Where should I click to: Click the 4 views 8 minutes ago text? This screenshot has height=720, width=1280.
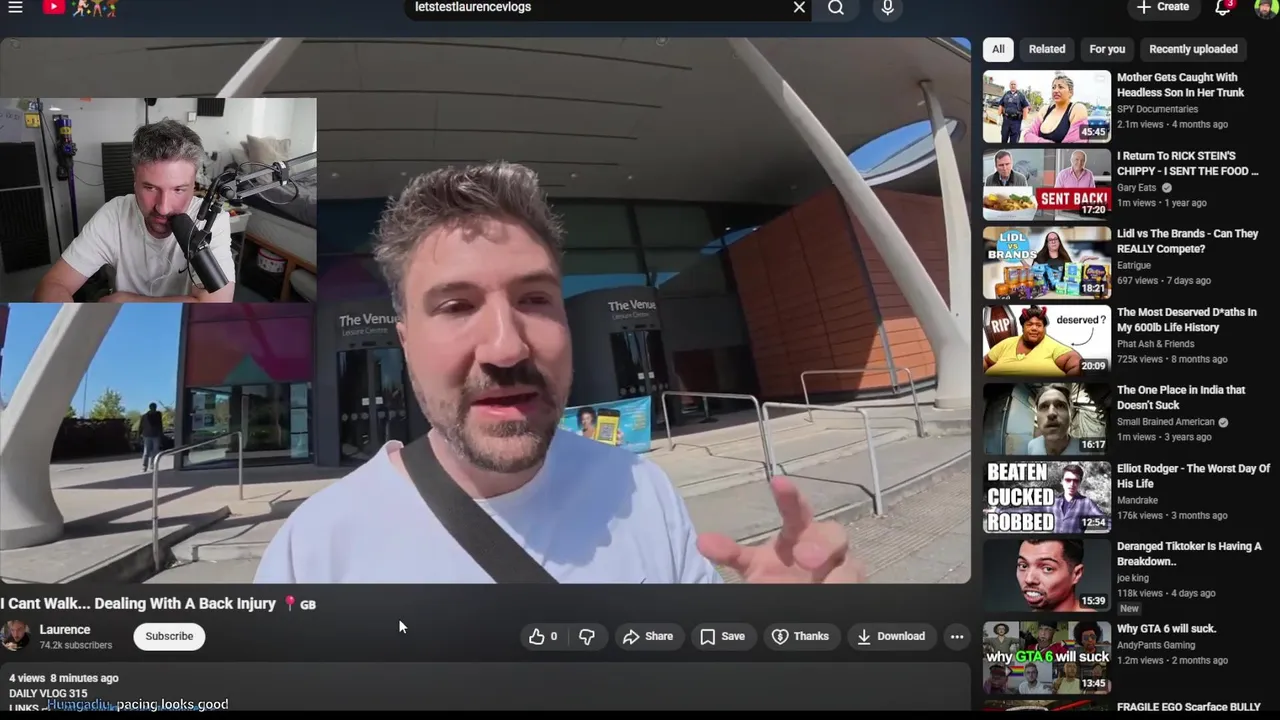(64, 678)
